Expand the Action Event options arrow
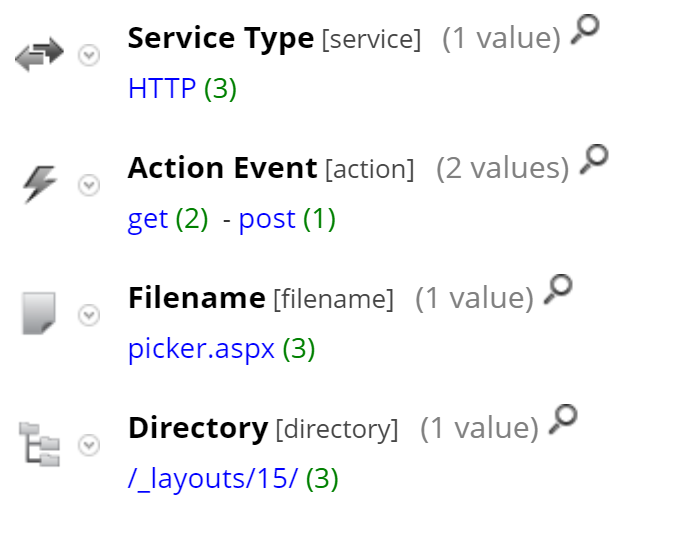 click(89, 185)
